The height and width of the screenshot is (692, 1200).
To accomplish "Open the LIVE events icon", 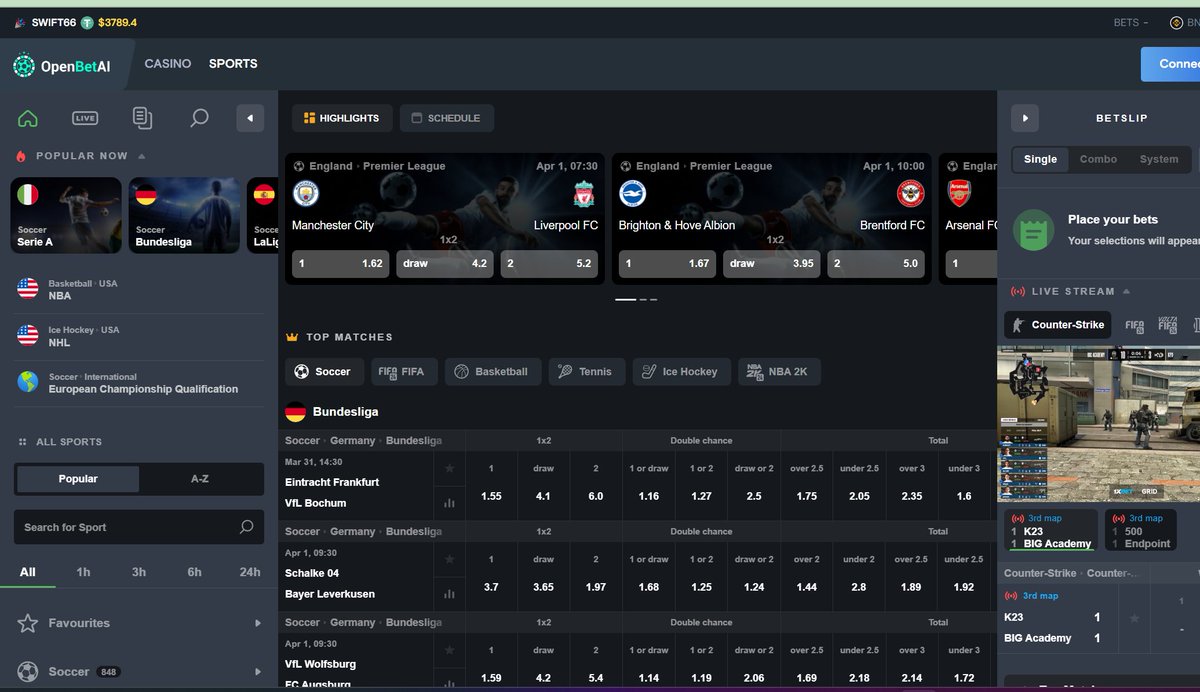I will [85, 118].
